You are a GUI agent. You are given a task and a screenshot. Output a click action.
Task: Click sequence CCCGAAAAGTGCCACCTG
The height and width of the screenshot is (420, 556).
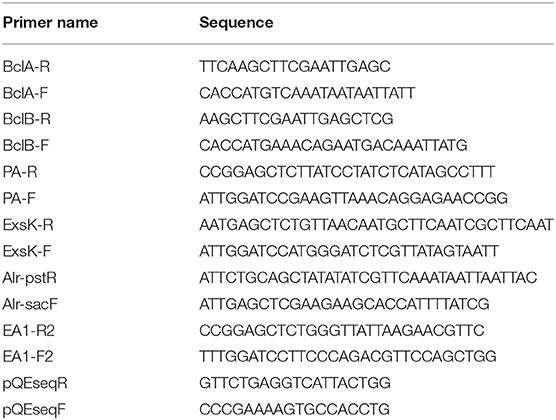294,409
